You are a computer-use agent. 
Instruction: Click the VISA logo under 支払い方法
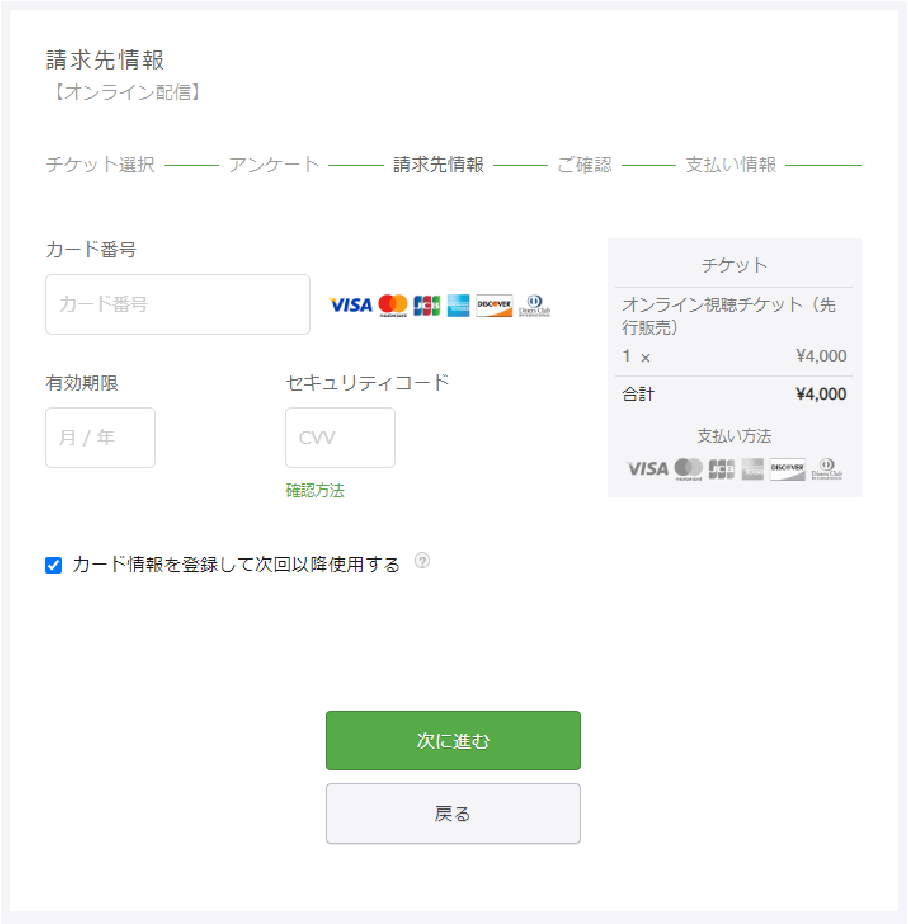point(647,468)
